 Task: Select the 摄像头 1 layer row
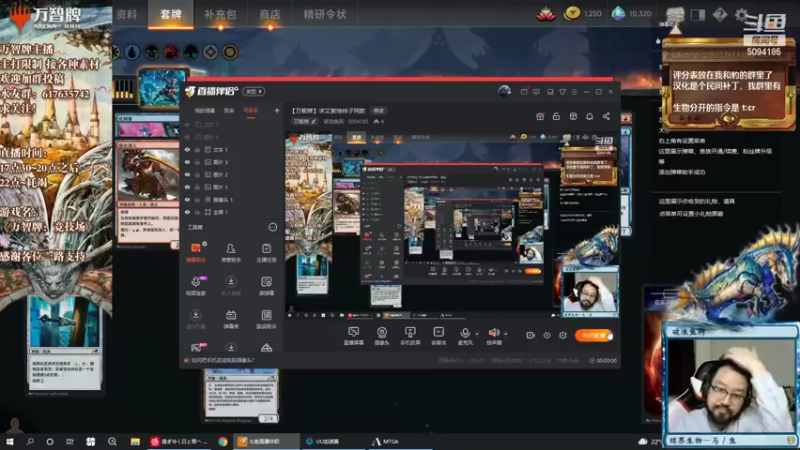[232, 199]
